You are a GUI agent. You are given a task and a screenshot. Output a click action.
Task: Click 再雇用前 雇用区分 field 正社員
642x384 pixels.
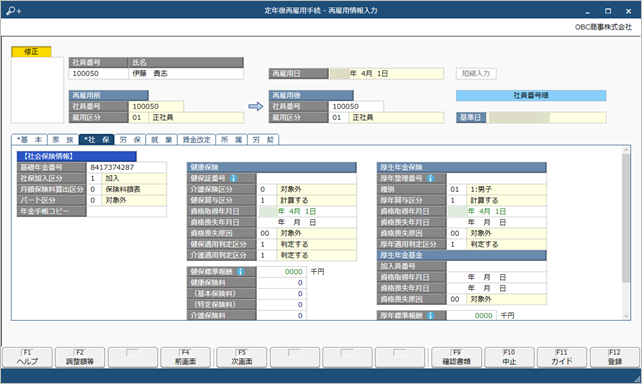click(x=186, y=117)
